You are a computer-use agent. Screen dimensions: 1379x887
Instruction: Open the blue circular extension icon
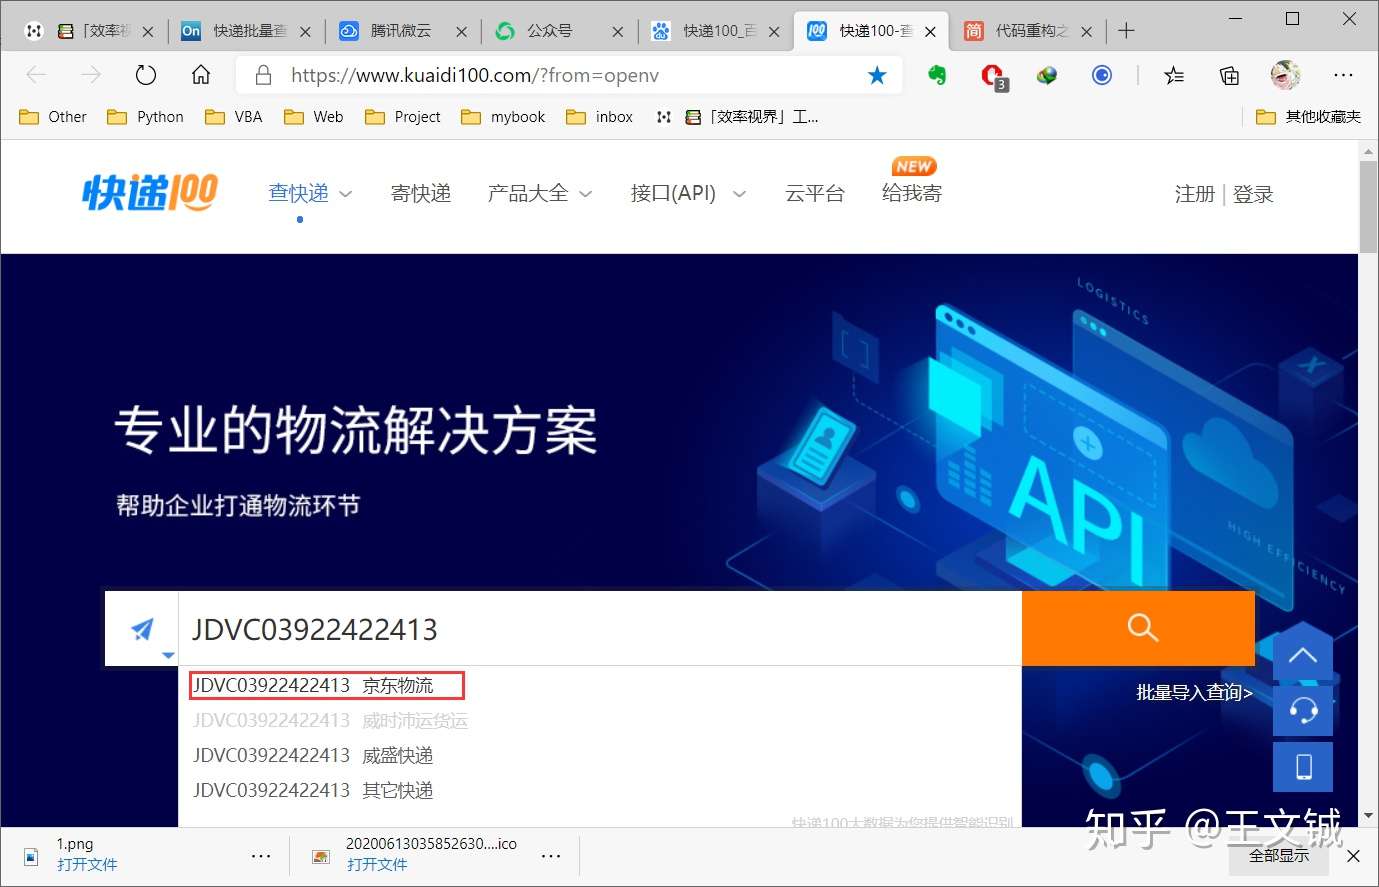click(1102, 75)
